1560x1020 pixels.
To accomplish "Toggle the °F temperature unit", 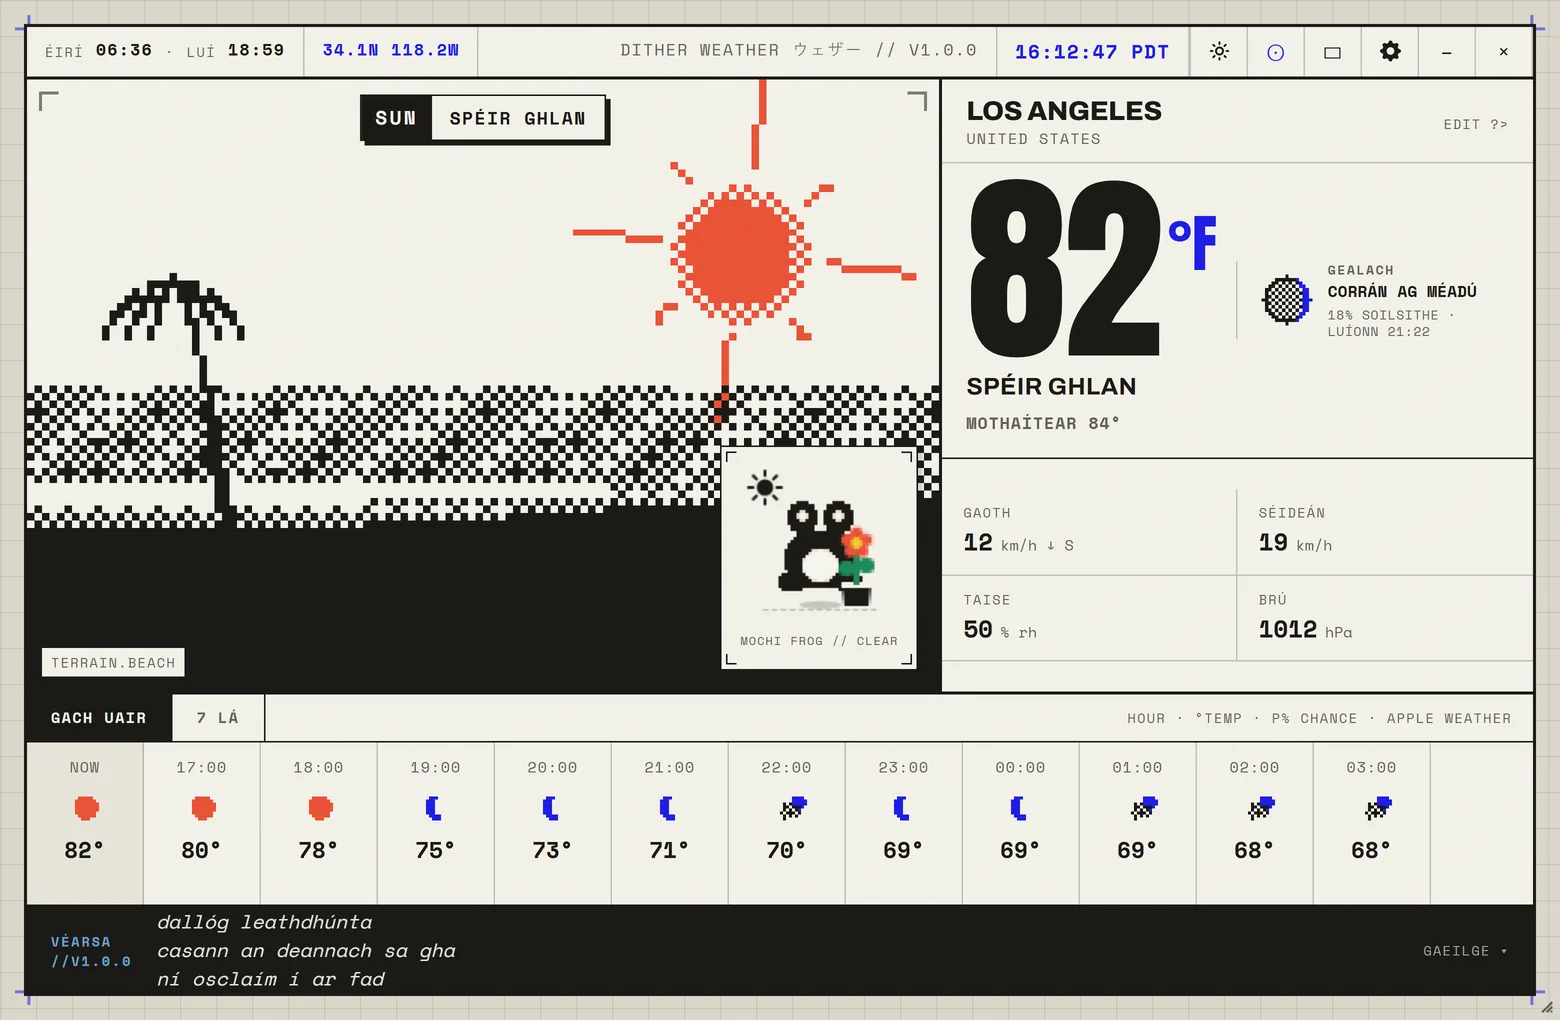I will pos(1192,243).
